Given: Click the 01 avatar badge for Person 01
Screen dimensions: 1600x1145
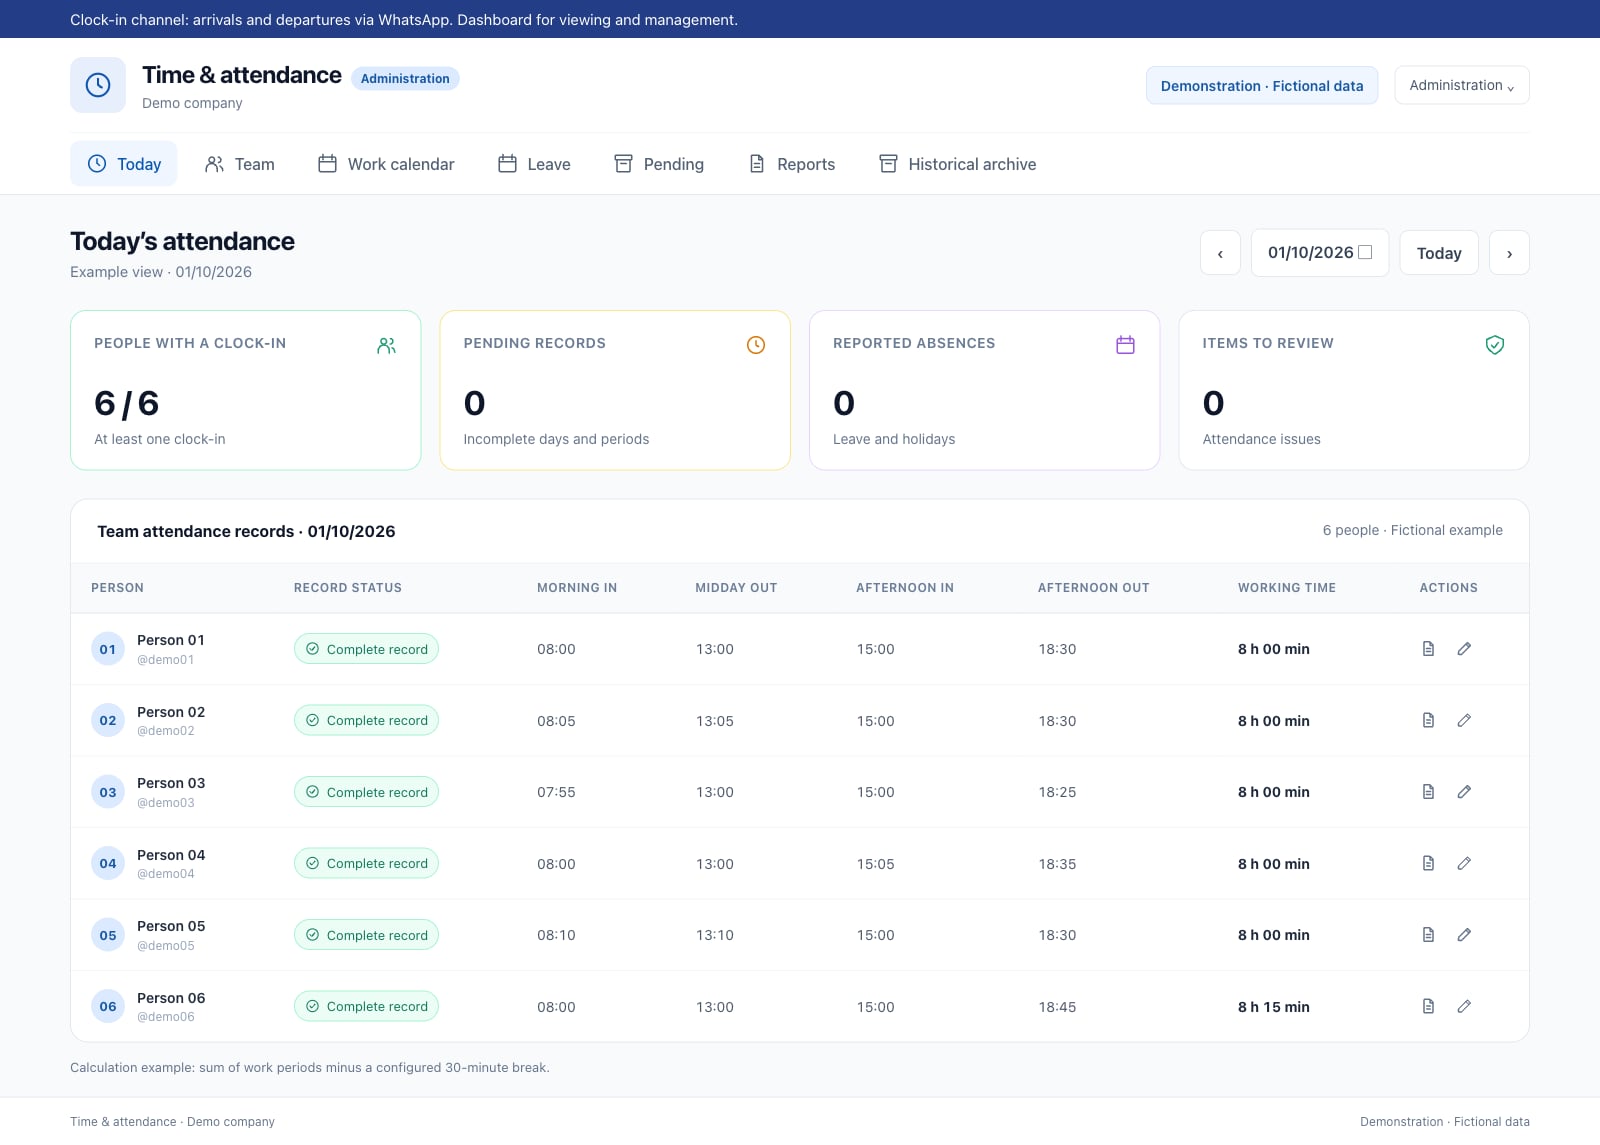Looking at the screenshot, I should (108, 649).
